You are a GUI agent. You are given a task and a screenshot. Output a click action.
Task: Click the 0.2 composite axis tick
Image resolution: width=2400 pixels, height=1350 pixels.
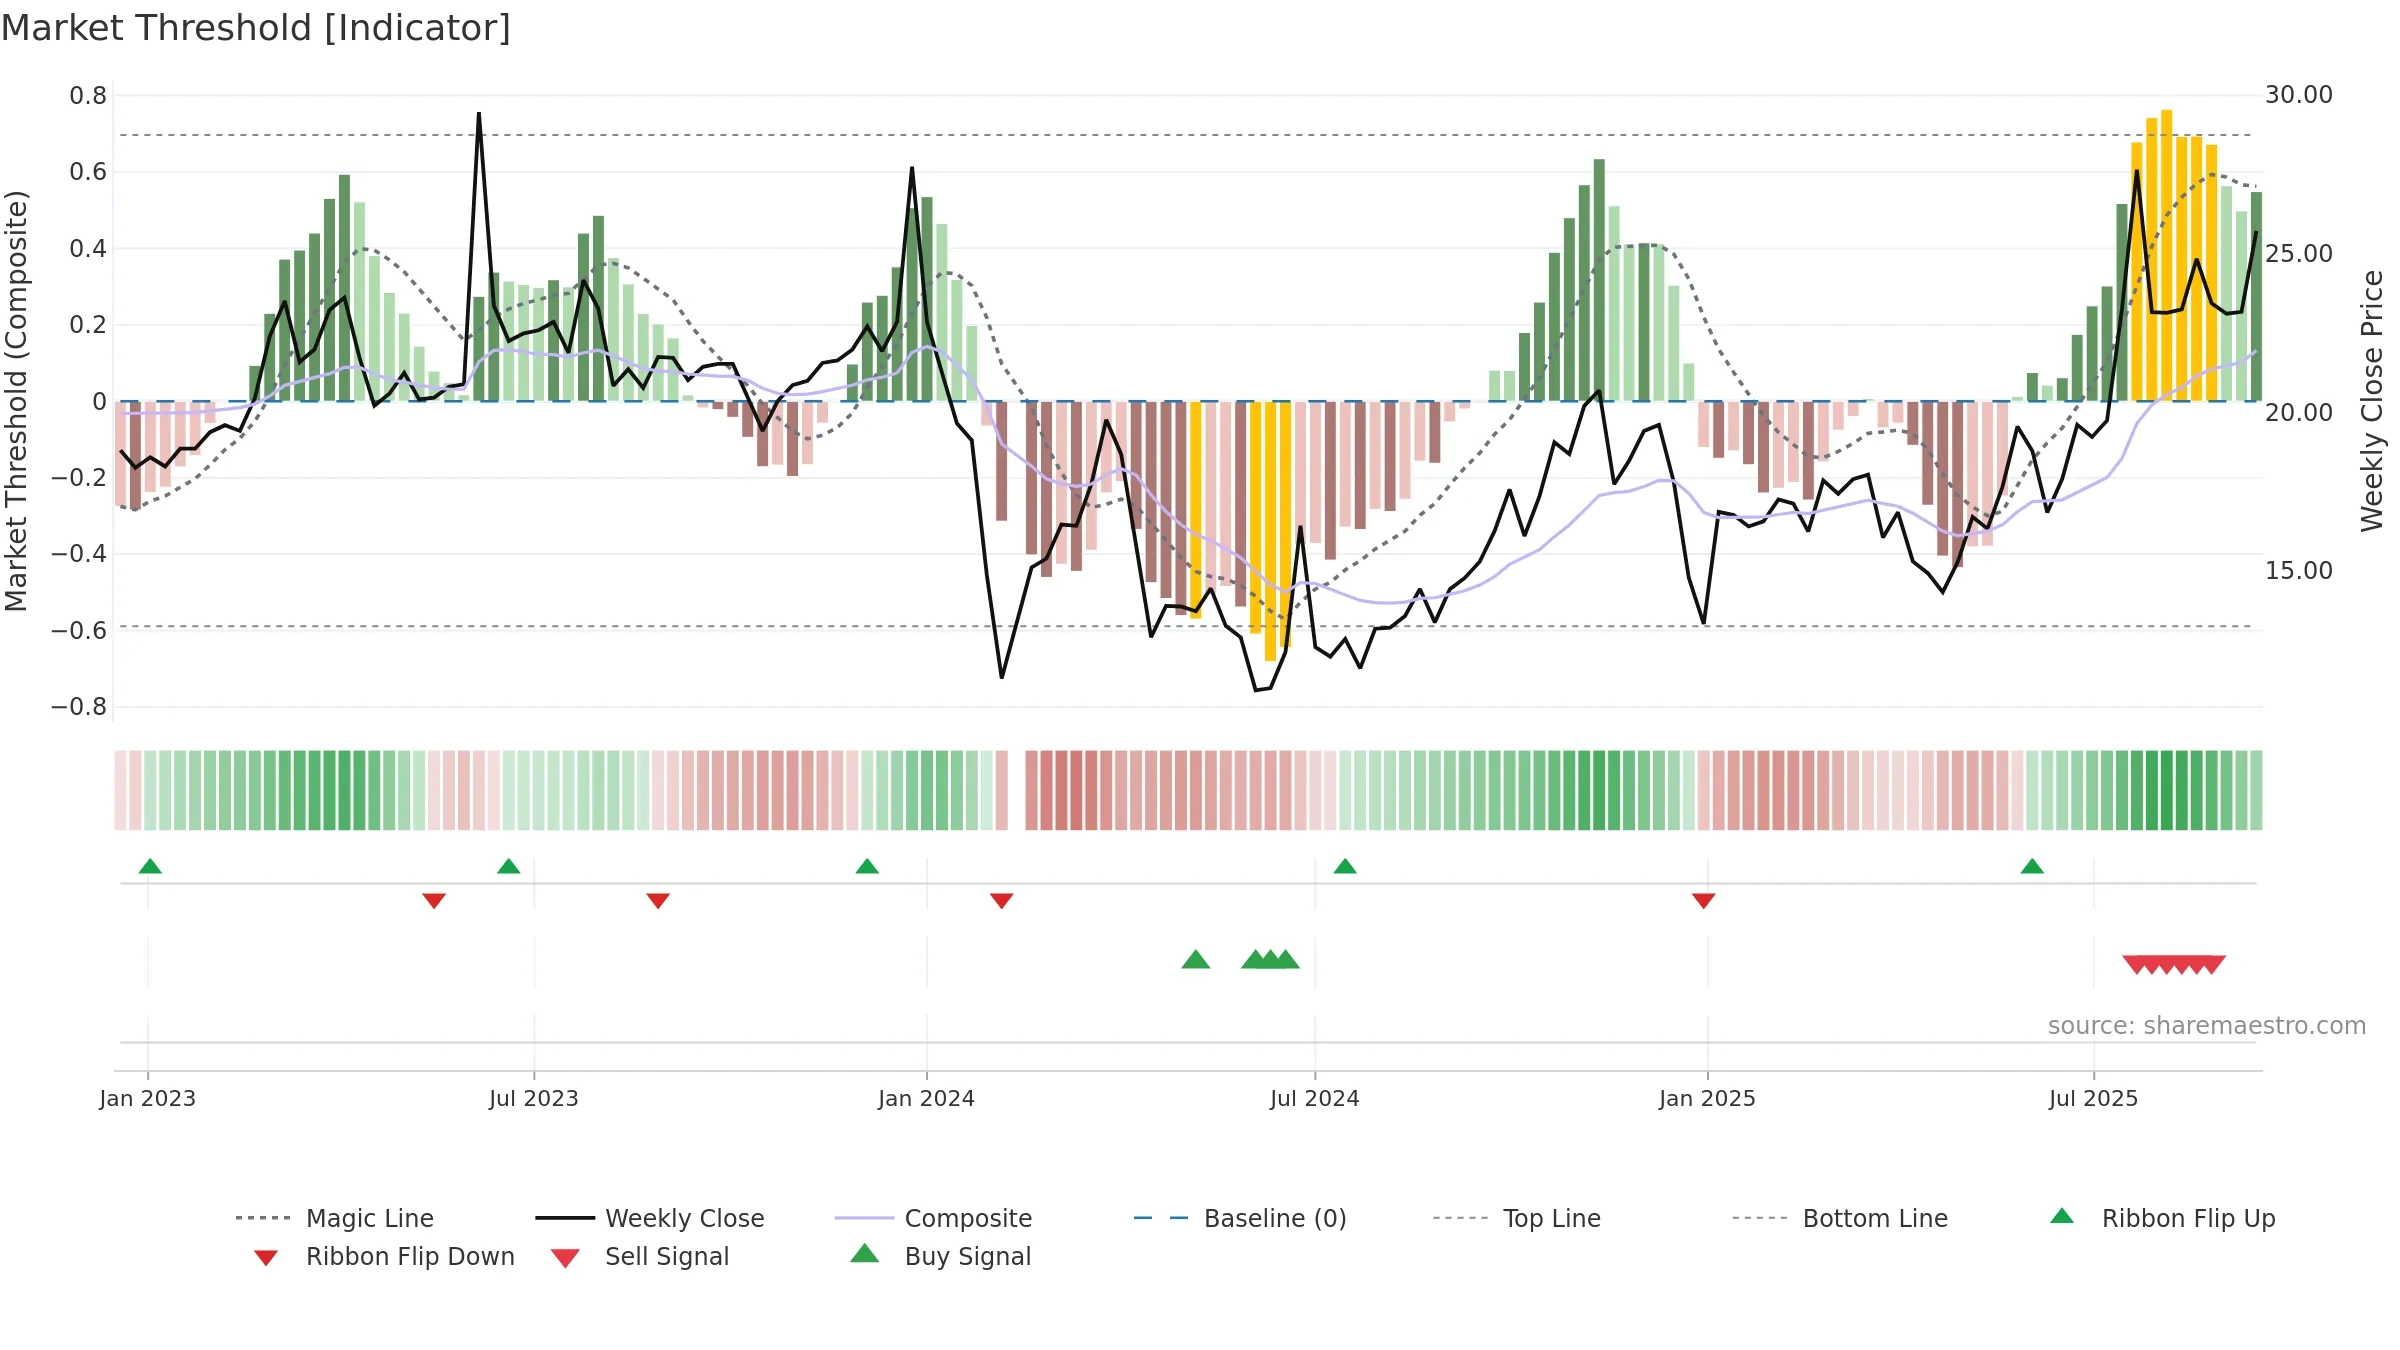88,325
